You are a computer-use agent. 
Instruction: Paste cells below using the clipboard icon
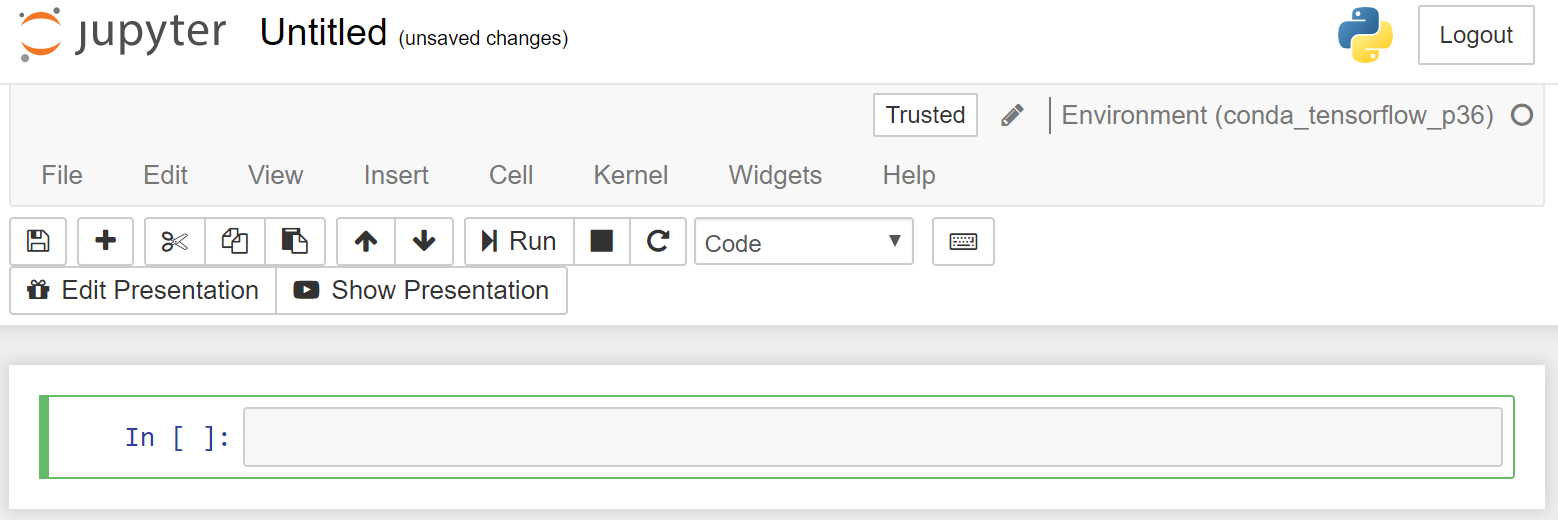click(295, 241)
